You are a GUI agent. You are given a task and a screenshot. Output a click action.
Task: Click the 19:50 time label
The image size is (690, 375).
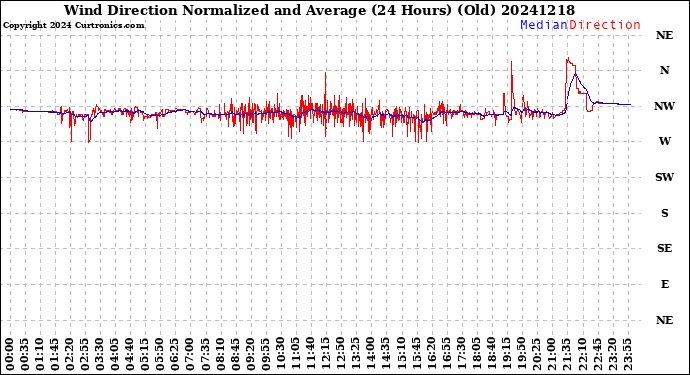(521, 355)
